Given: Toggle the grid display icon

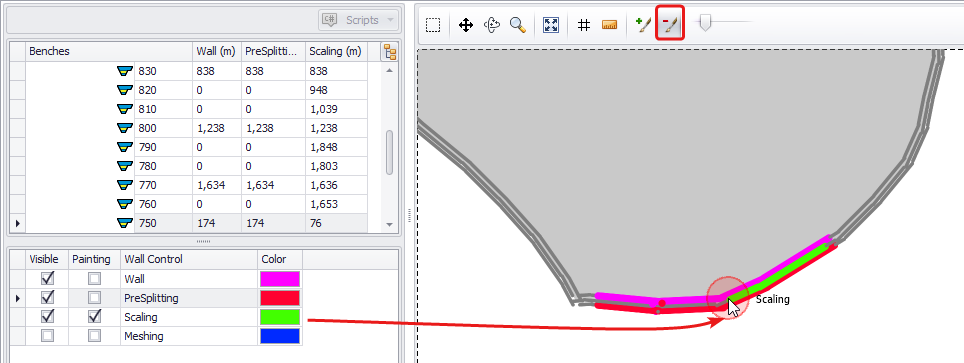Looking at the screenshot, I should (584, 25).
